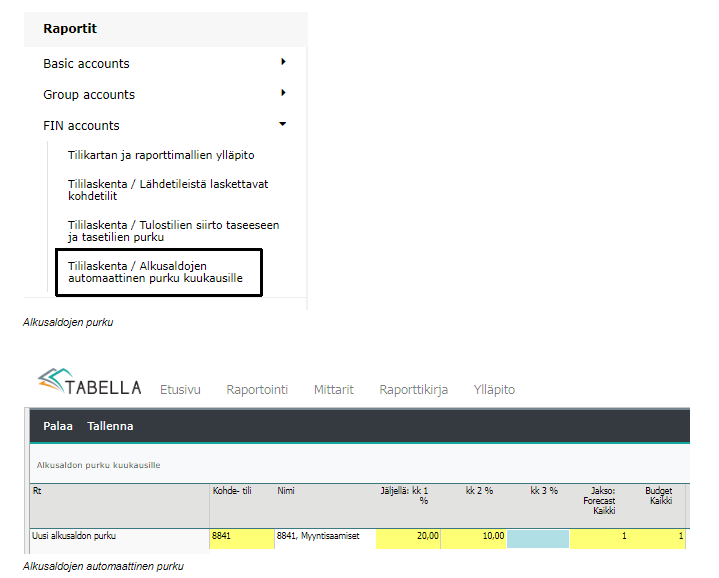Open the Raportointi menu
719x578 pixels.
point(257,389)
